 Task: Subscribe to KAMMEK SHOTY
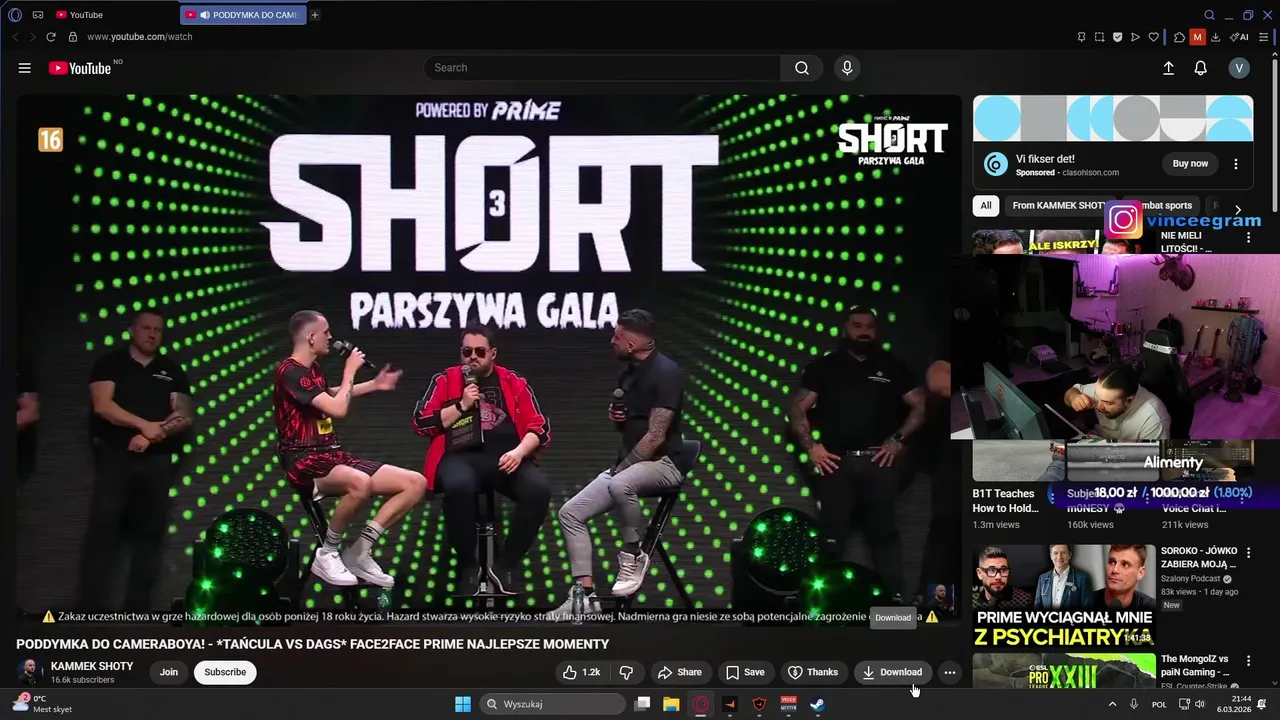[225, 672]
